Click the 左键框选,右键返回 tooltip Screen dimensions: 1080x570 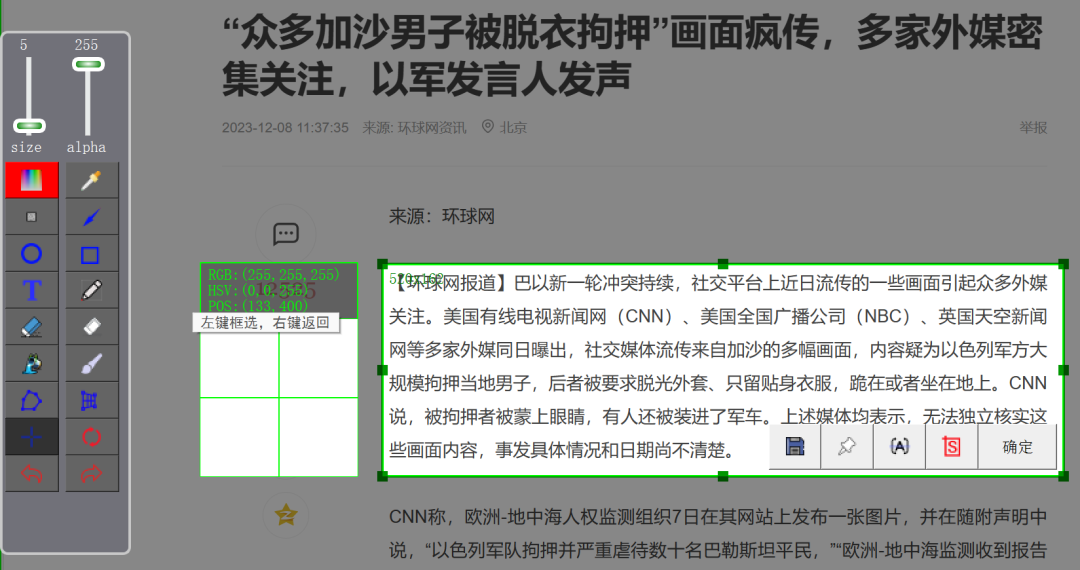(x=266, y=322)
